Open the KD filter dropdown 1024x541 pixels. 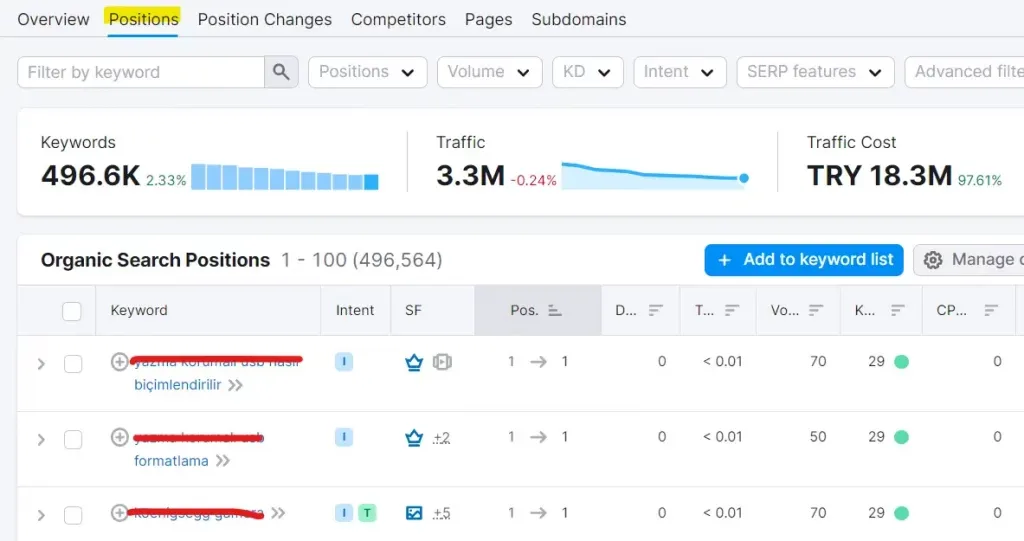click(588, 72)
